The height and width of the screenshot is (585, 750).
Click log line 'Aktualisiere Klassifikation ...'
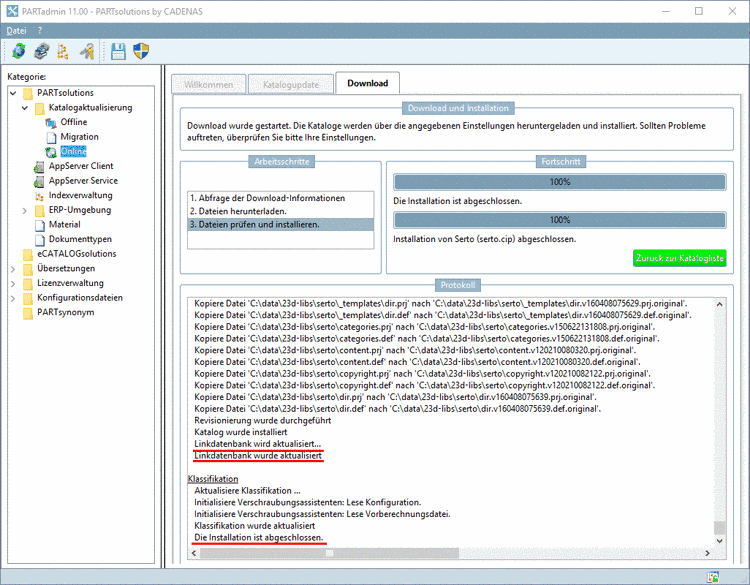[247, 491]
